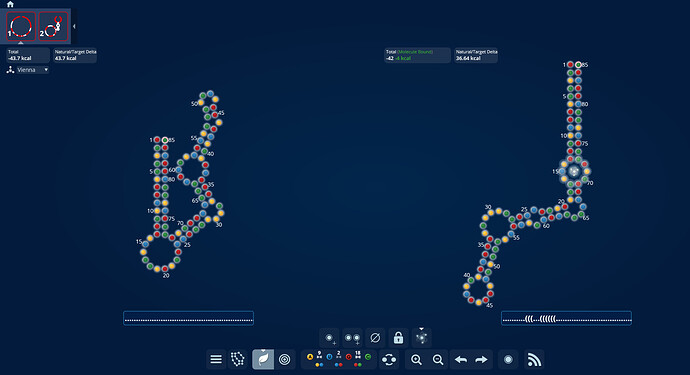Click the left Natural/Target Delta 43.7 kcal box
Screen dimensions: 690x375
pos(75,55)
